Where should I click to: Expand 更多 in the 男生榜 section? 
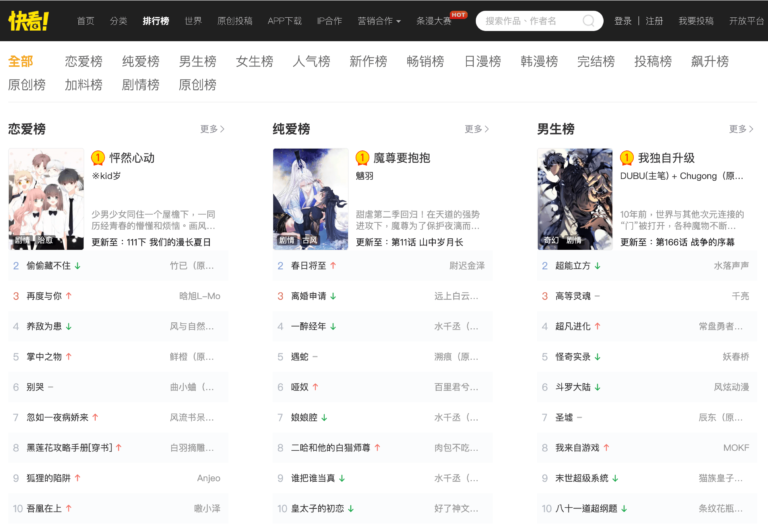[741, 129]
